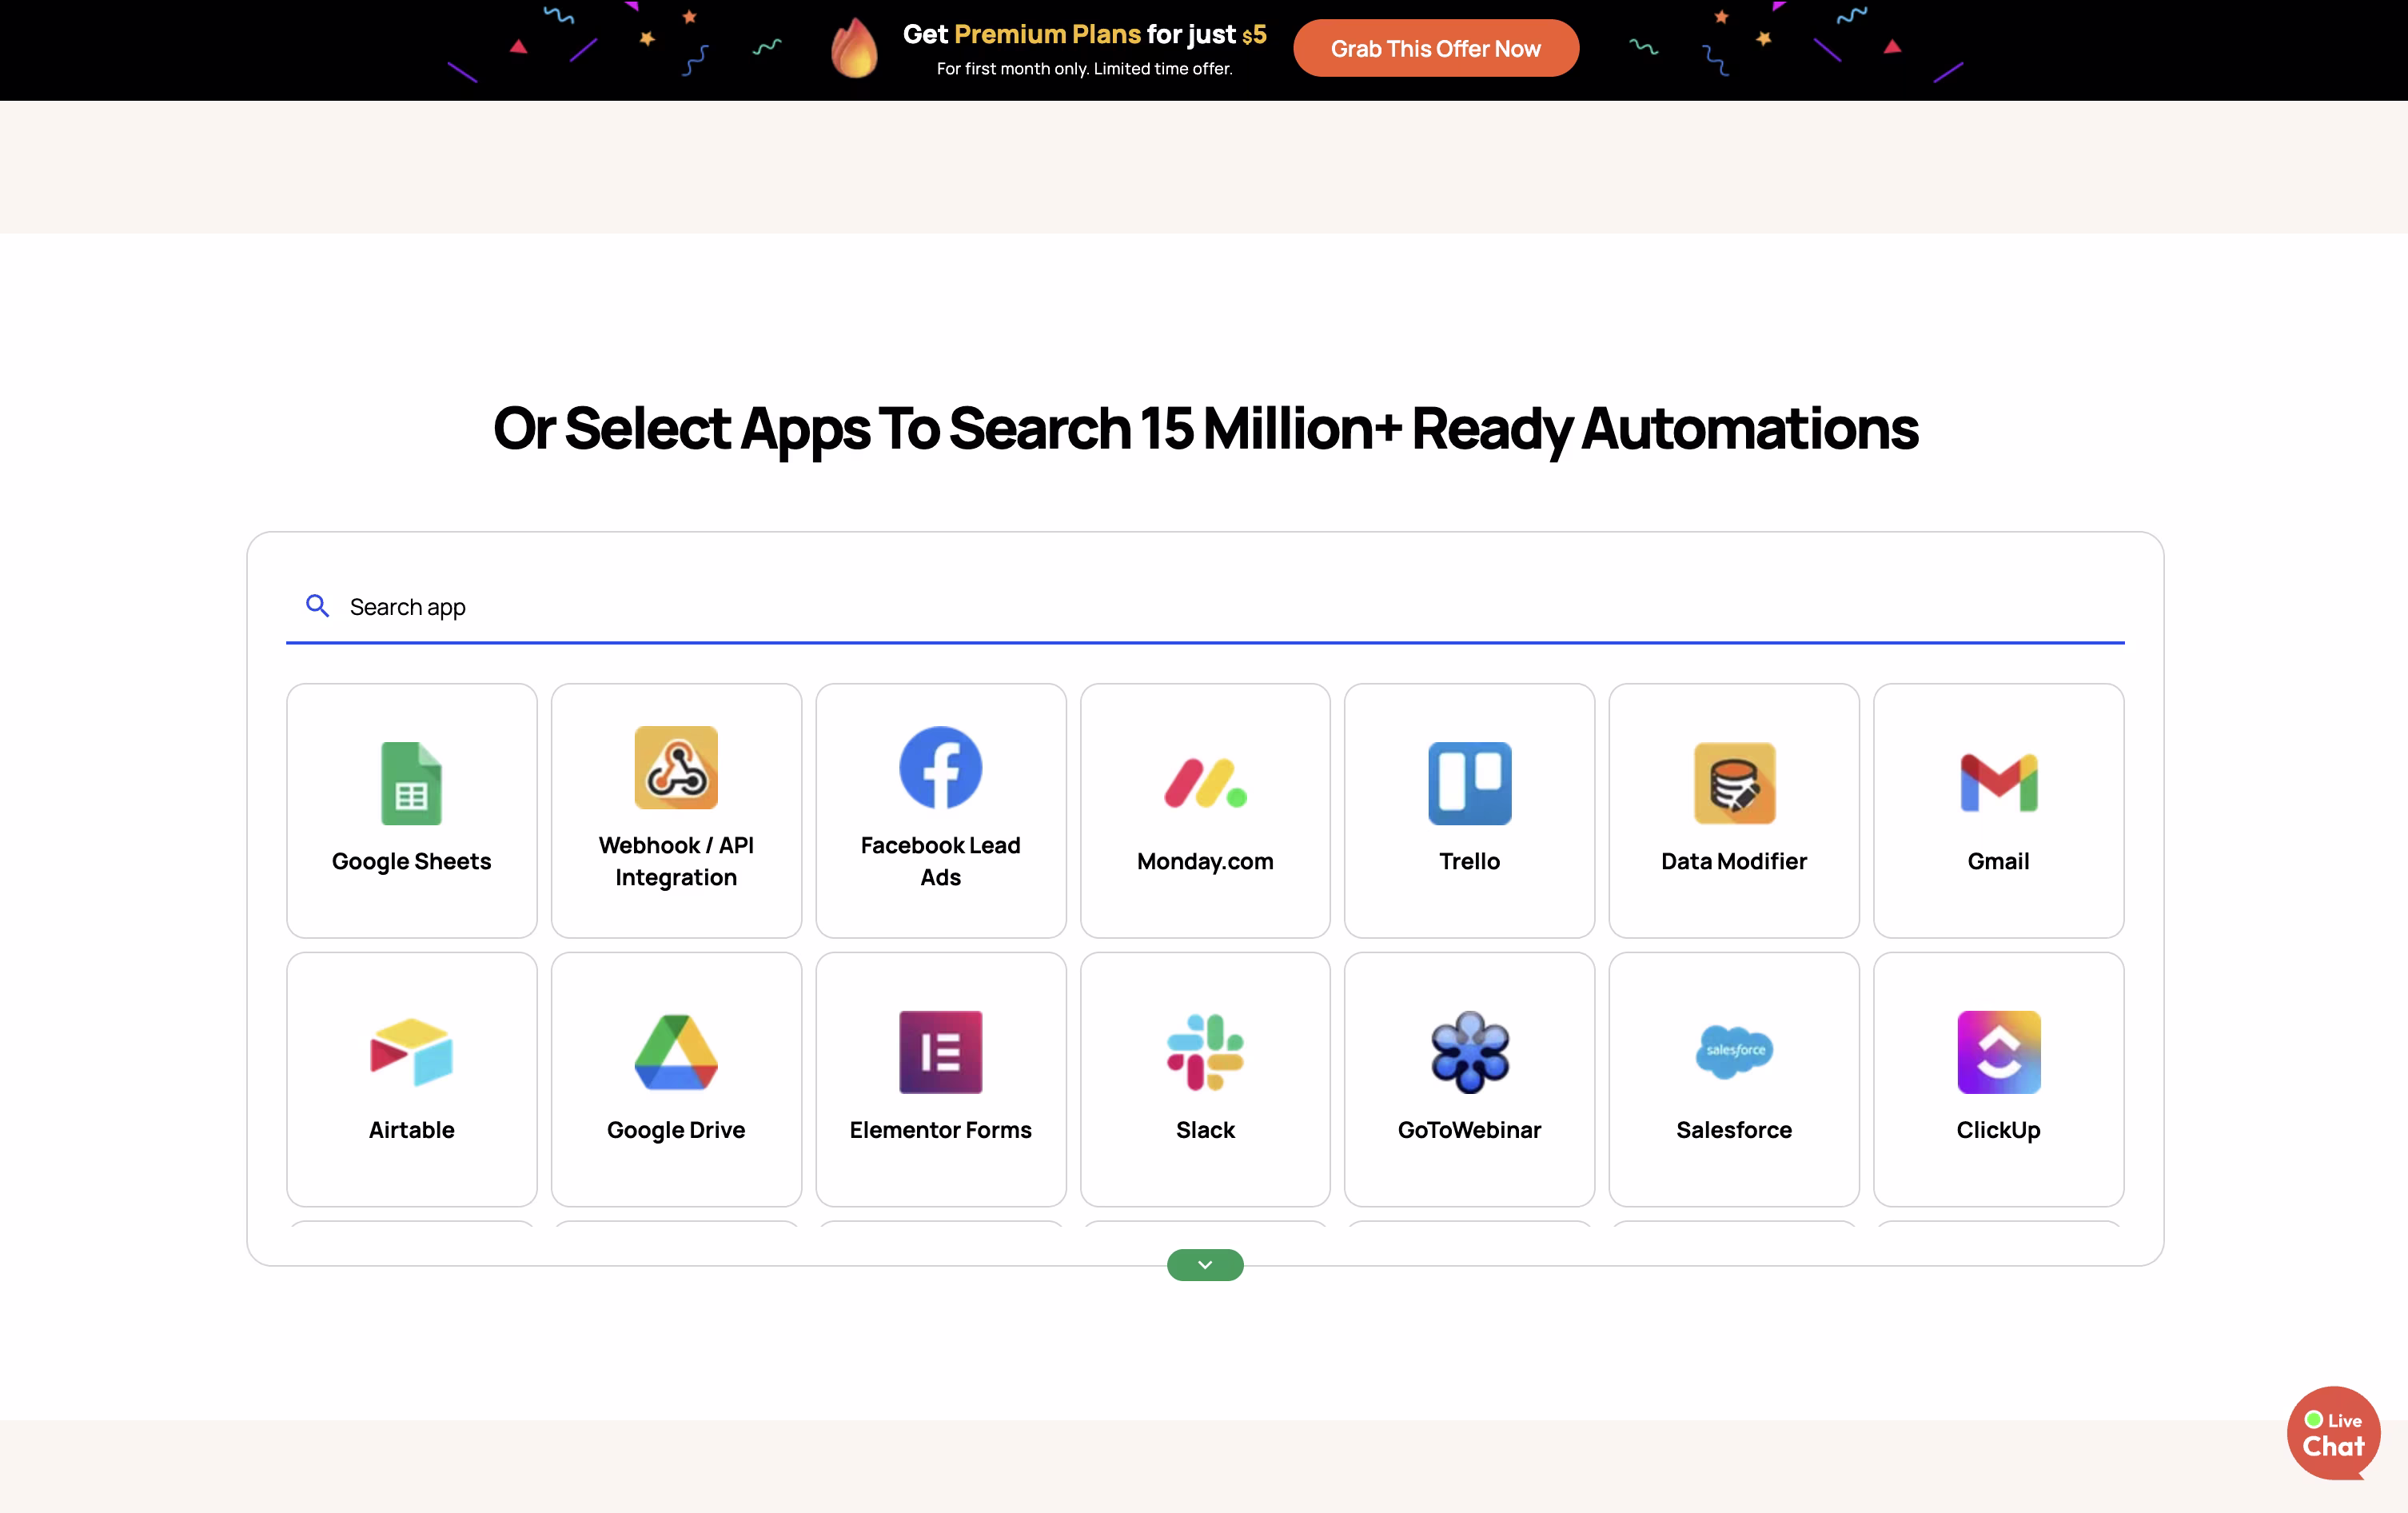Screen dimensions: 2408x1513
Task: Select the Elementor Forms icon
Action: pos(940,1051)
